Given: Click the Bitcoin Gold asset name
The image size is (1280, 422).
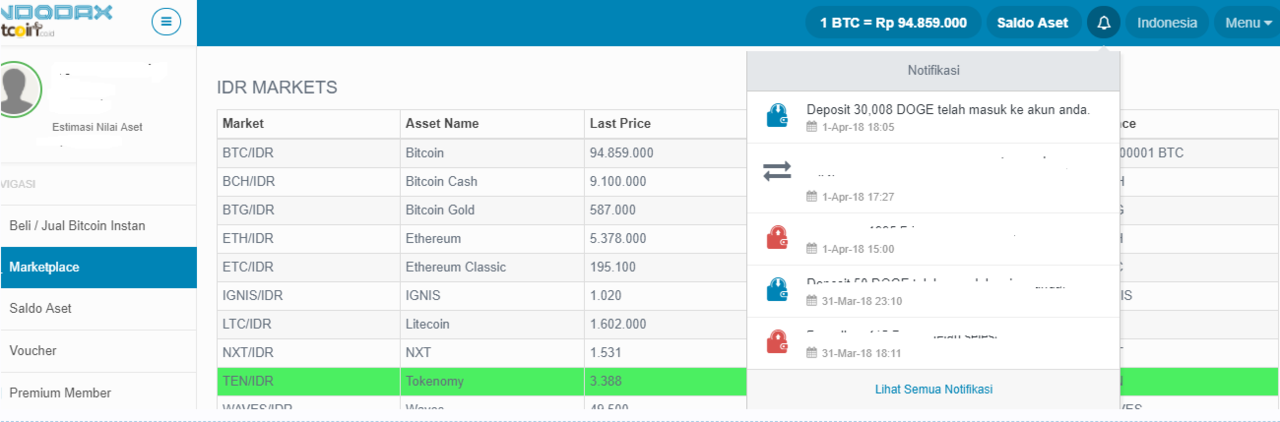Looking at the screenshot, I should click(440, 210).
